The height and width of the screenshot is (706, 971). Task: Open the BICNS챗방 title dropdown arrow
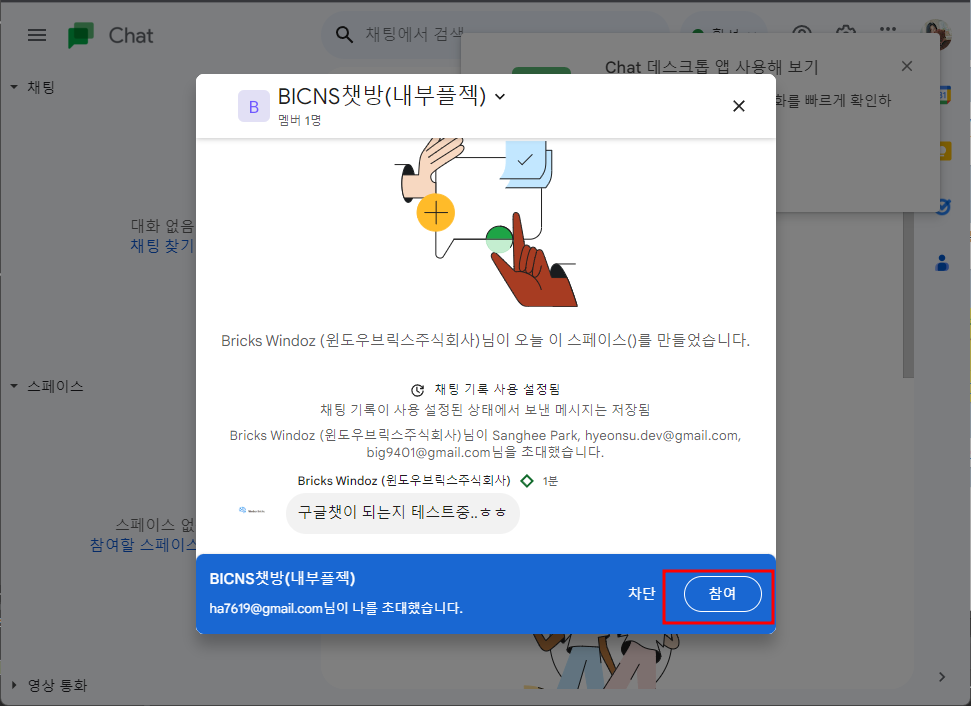point(500,97)
